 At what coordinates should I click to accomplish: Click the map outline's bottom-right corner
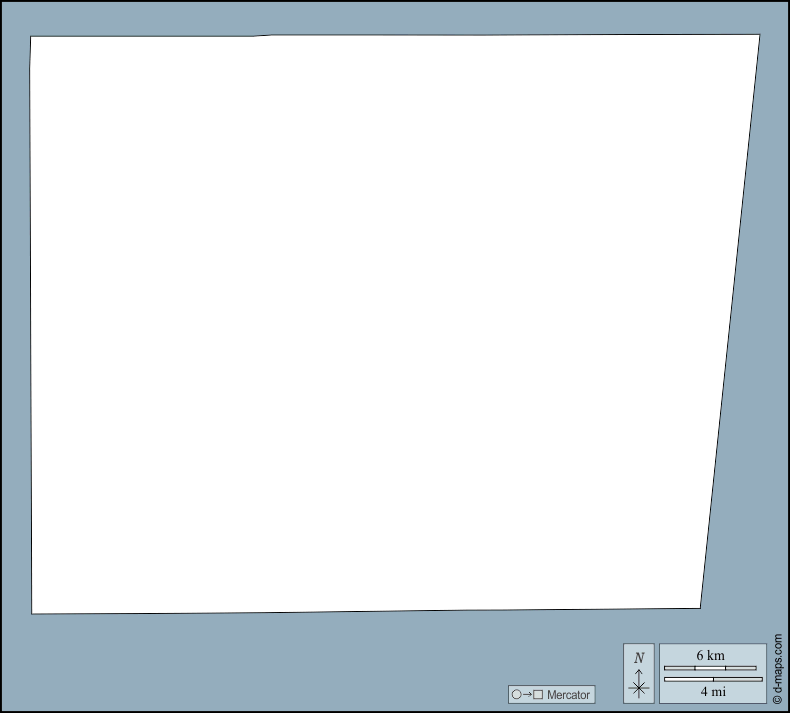point(699,607)
